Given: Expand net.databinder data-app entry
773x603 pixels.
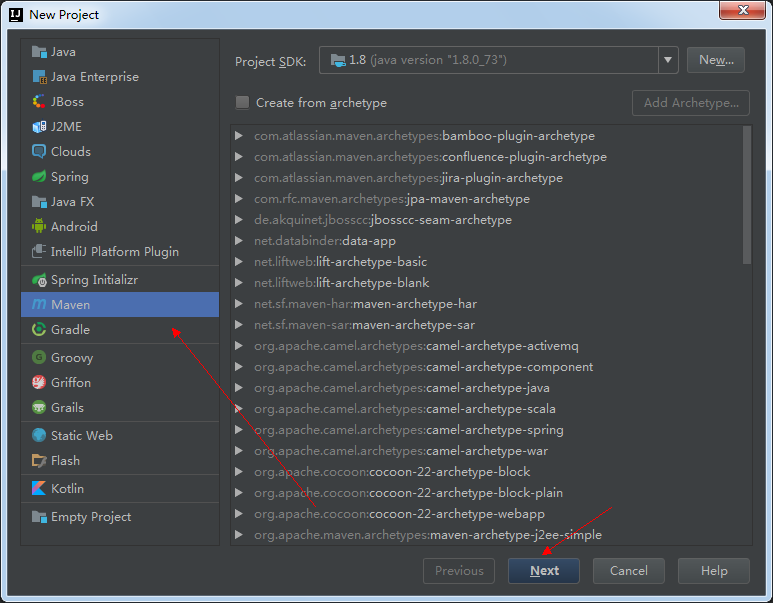Looking at the screenshot, I should [x=239, y=241].
